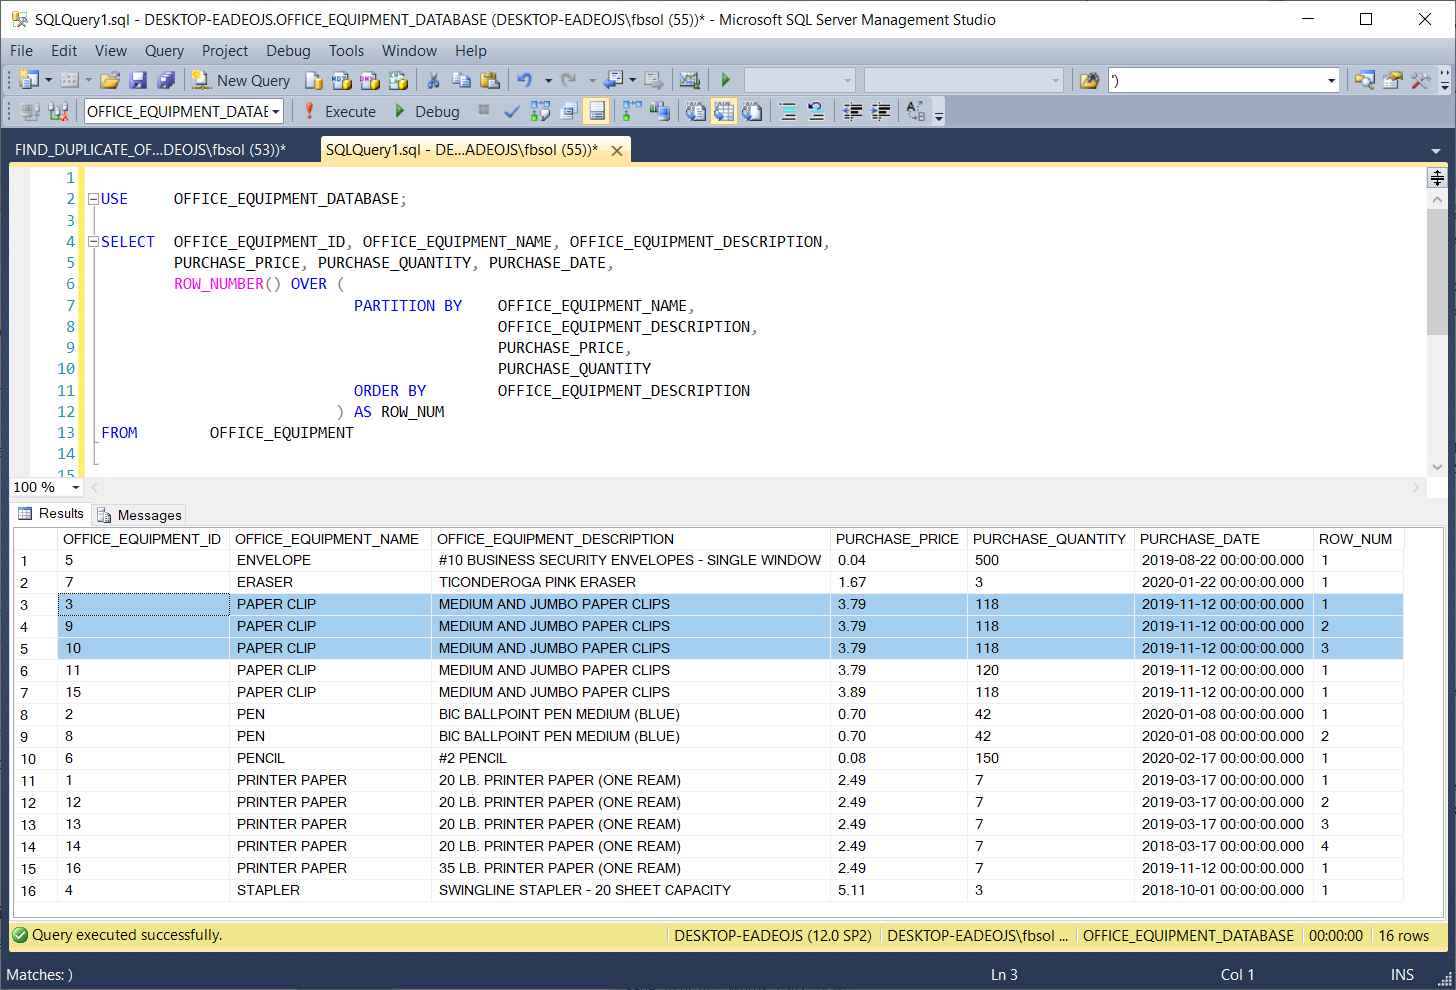Collapse the SELECT statement code block
This screenshot has height=990, width=1456.
[x=93, y=242]
